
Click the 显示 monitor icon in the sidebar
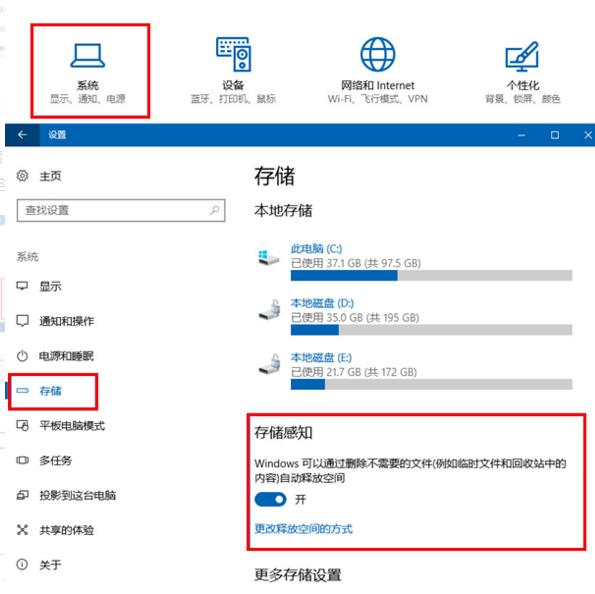click(22, 286)
